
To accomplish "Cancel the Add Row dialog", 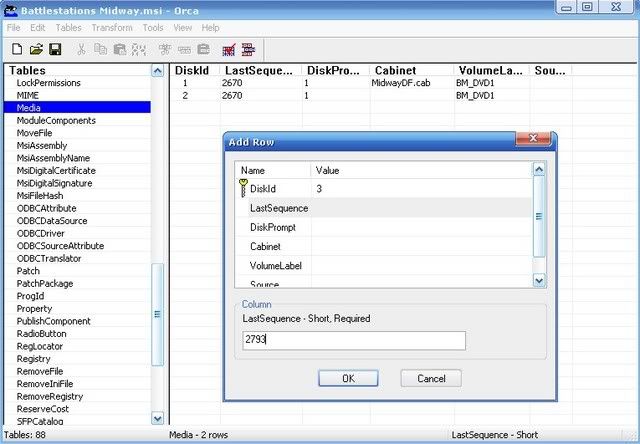I will pyautogui.click(x=431, y=378).
